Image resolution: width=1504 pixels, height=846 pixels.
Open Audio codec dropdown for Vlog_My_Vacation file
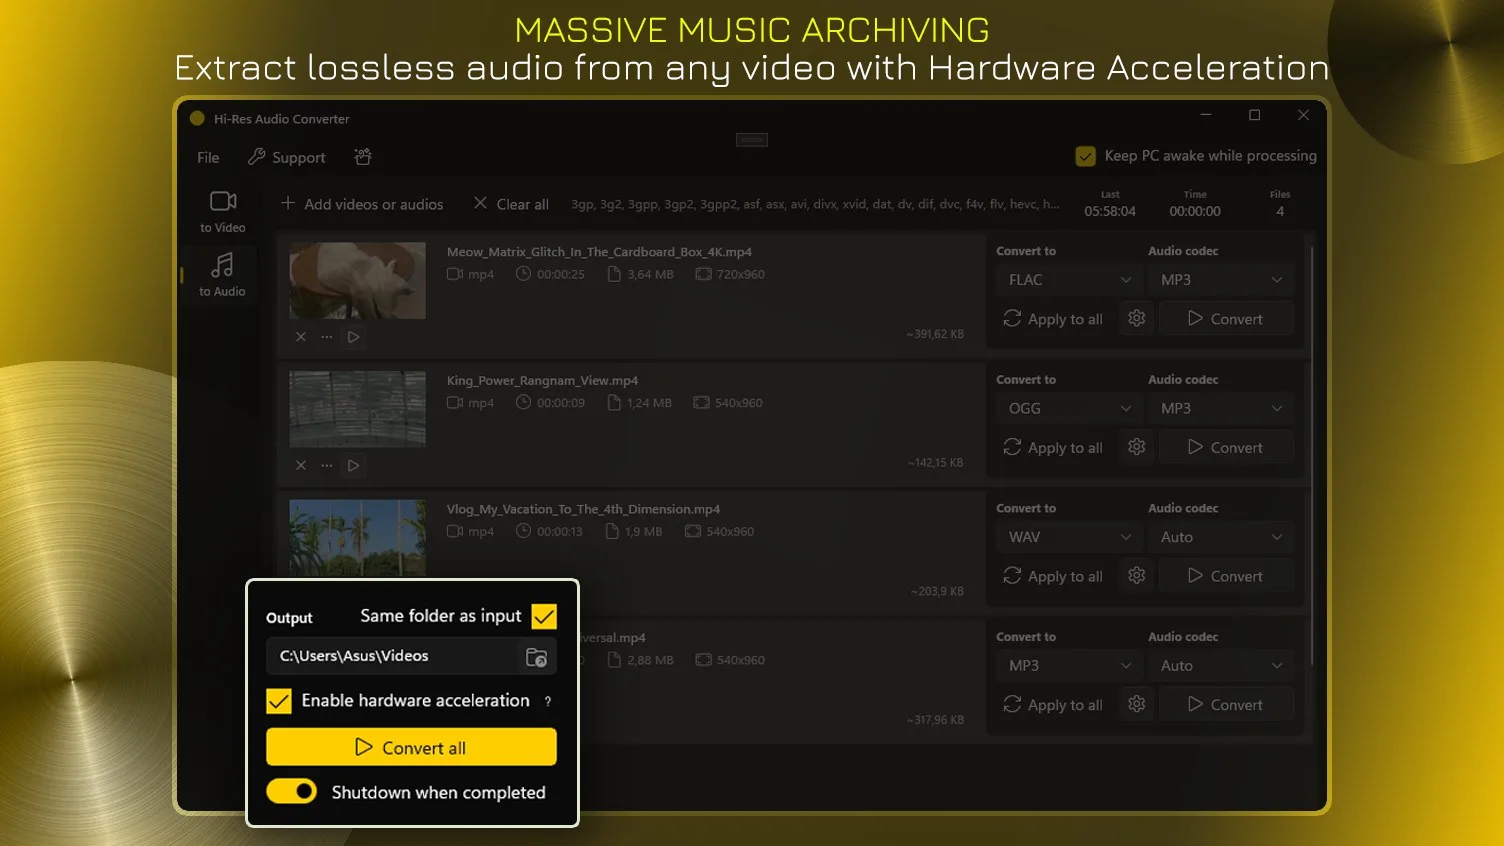pos(1221,537)
